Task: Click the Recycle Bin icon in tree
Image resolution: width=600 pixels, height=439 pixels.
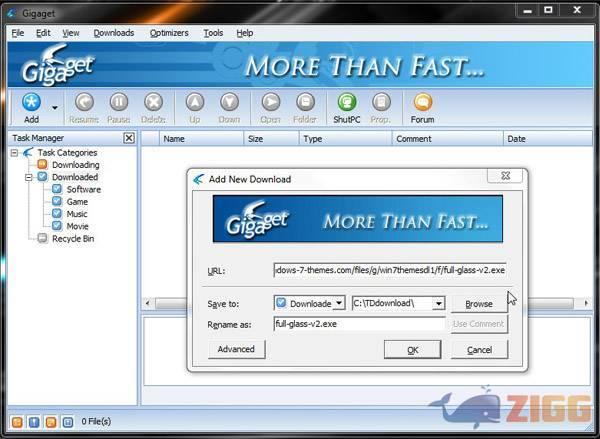Action: click(42, 238)
